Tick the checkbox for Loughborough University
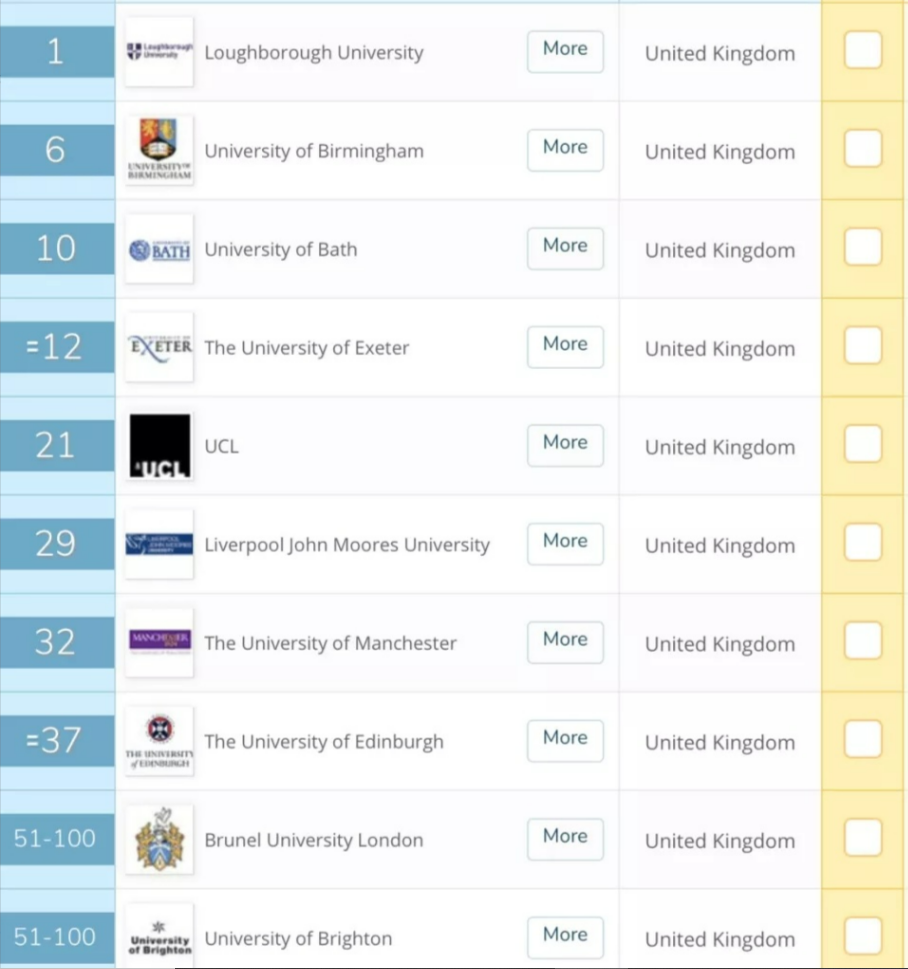The height and width of the screenshot is (969, 908). coord(862,50)
